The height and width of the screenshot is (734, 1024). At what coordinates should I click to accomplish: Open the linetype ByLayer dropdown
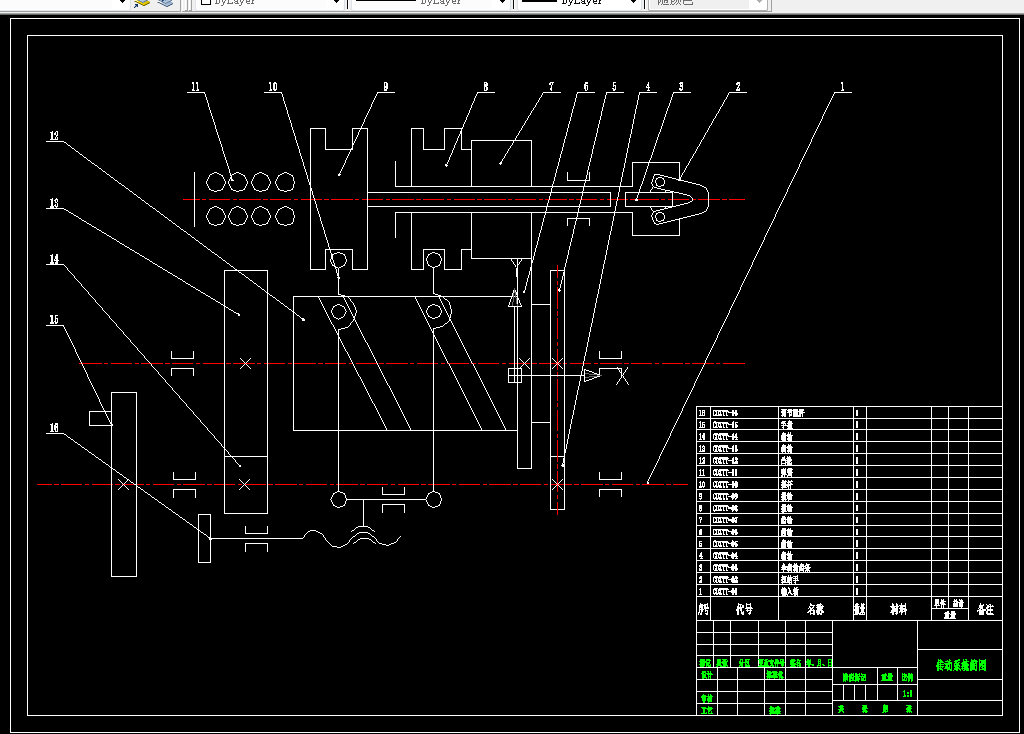click(x=431, y=3)
